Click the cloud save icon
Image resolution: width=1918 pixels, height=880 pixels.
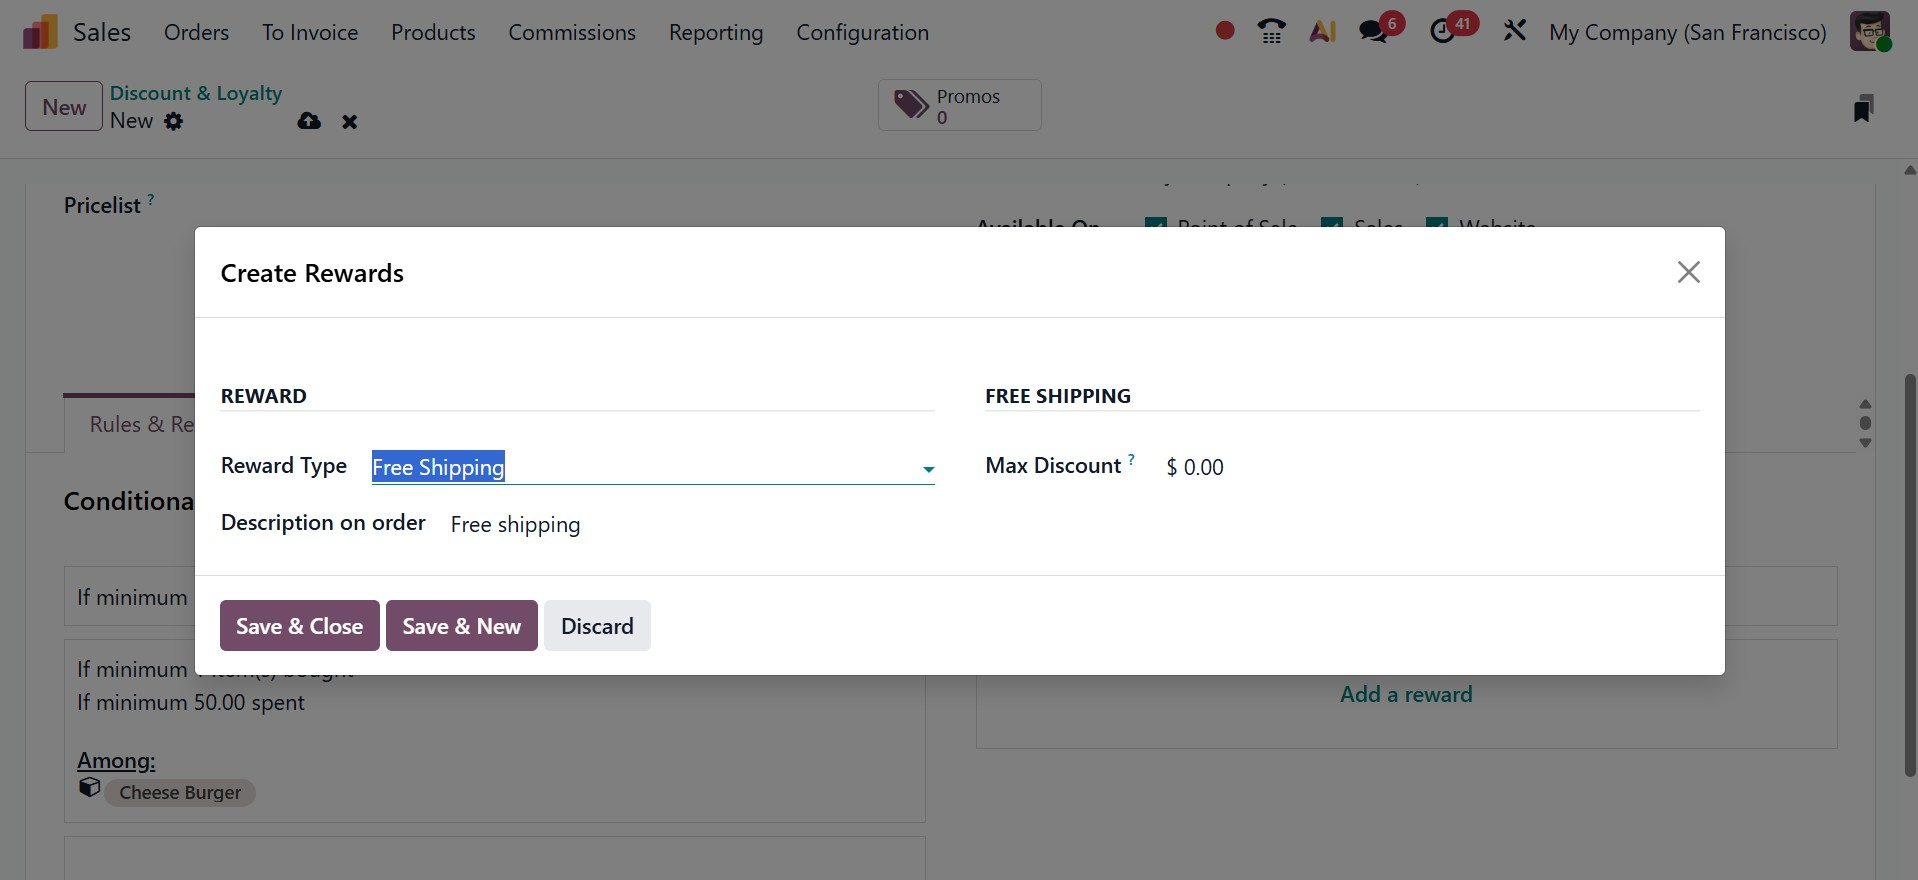(309, 121)
